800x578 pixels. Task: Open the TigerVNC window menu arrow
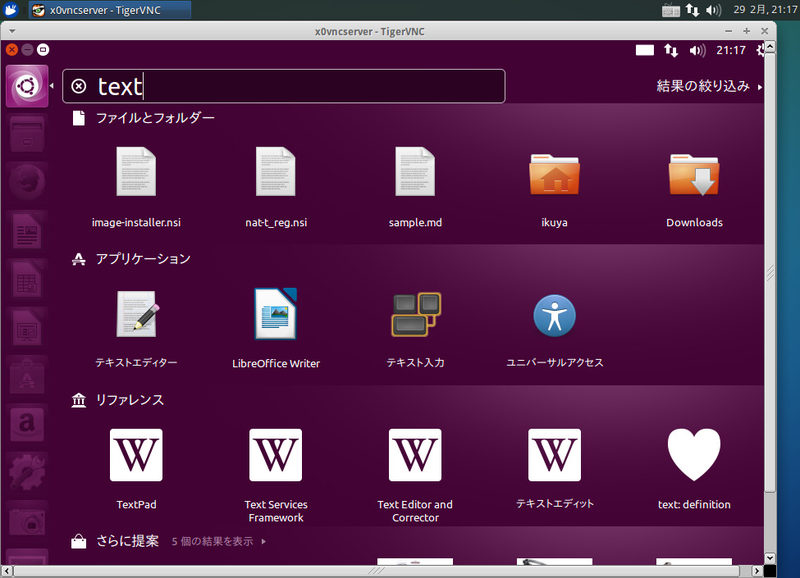[x=12, y=31]
